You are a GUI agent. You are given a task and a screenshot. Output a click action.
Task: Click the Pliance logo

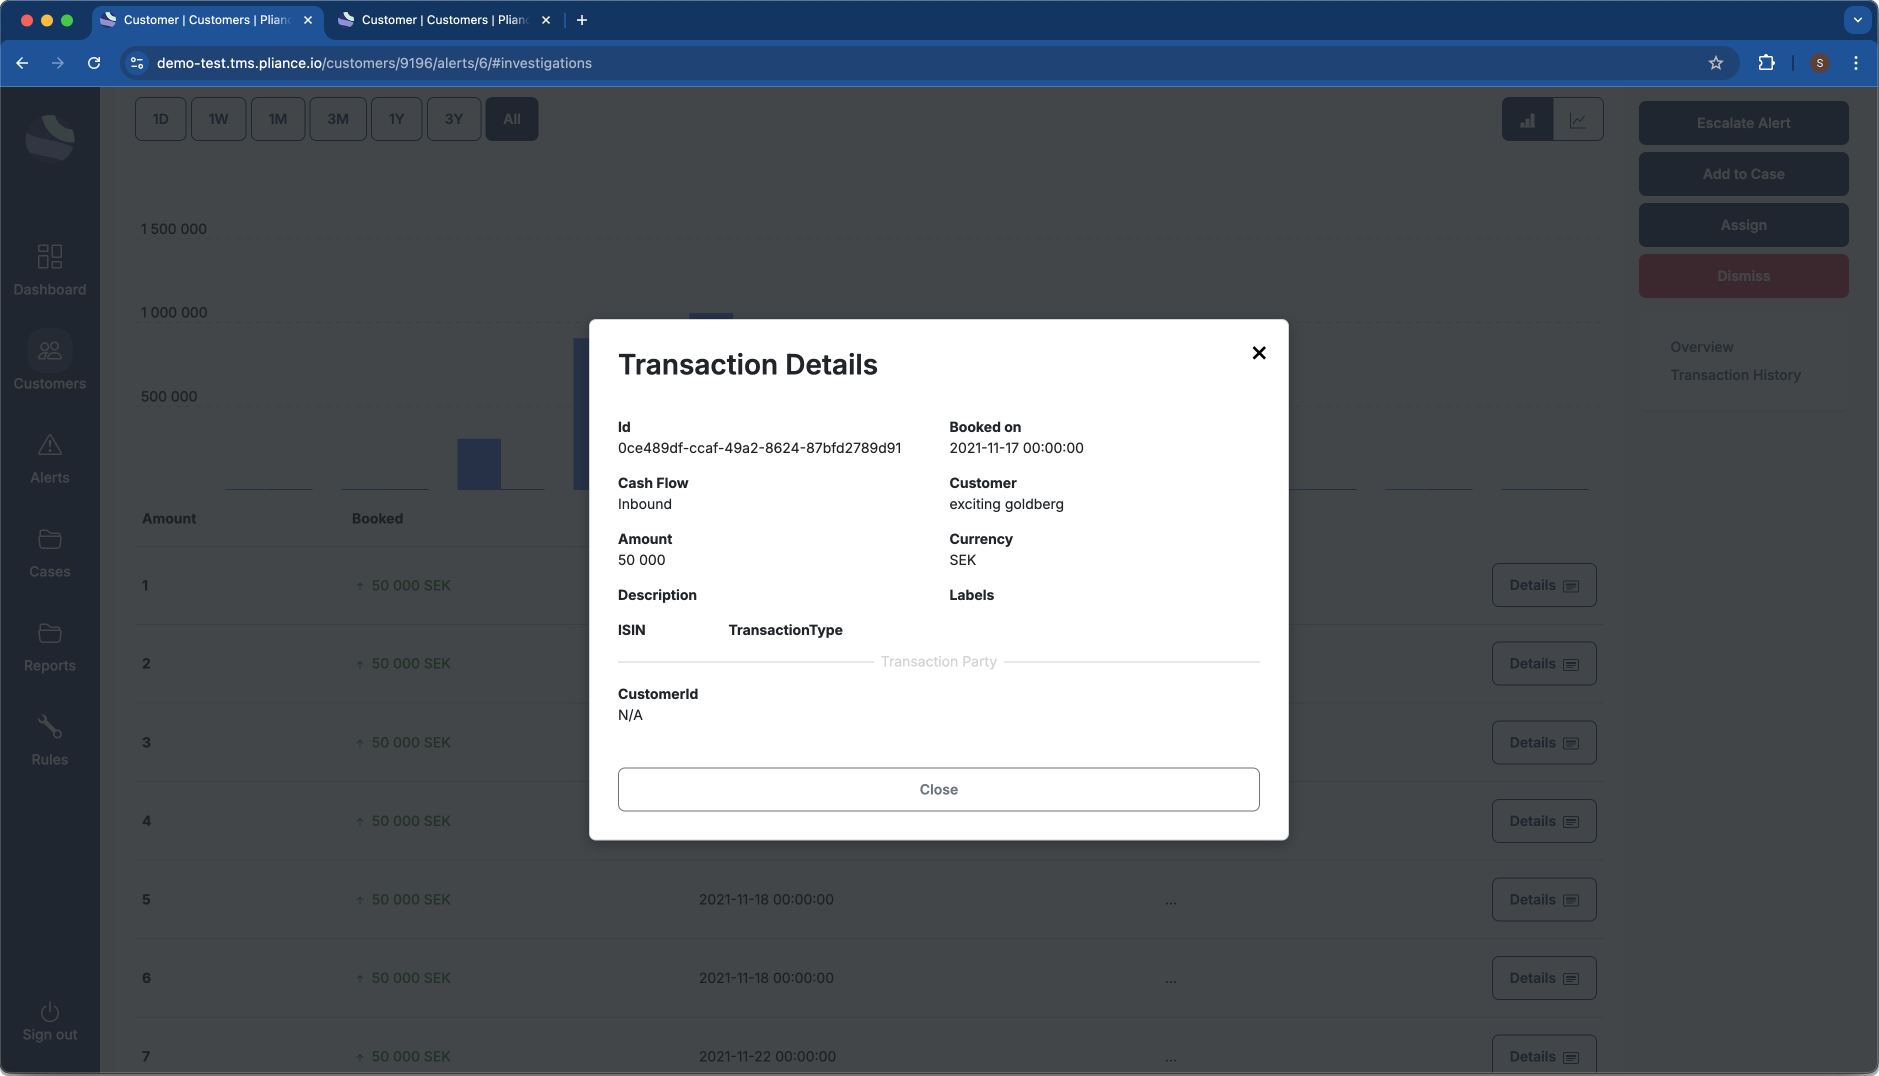[49, 137]
